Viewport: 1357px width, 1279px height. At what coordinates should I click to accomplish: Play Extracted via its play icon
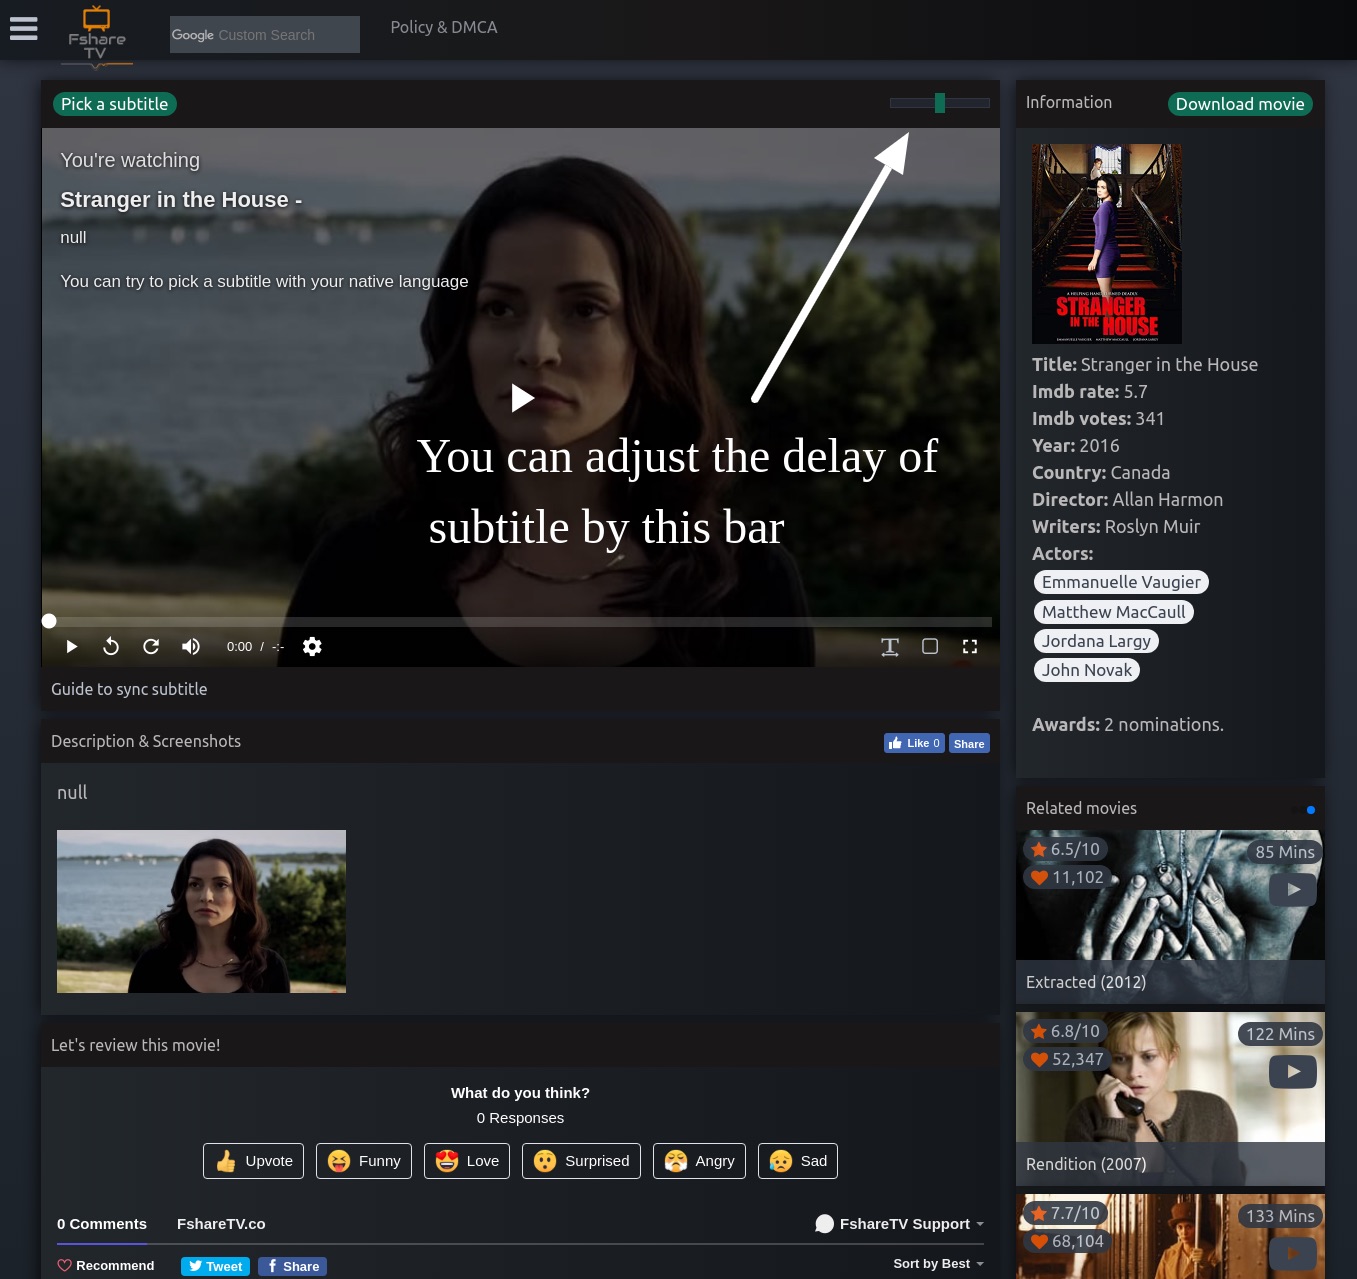[1293, 889]
